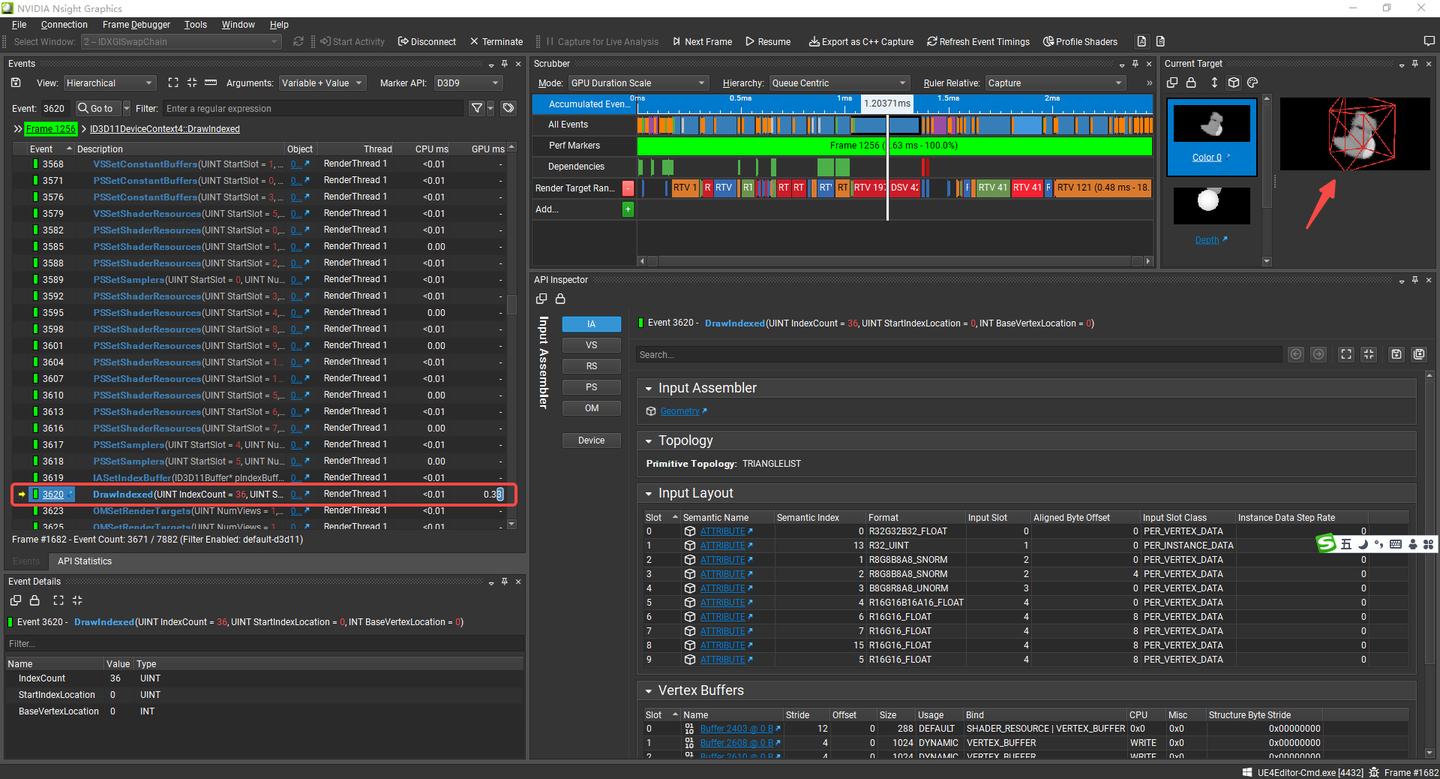Click the Geometry link in Input Assembler
The image size is (1440, 779).
pyautogui.click(x=680, y=411)
